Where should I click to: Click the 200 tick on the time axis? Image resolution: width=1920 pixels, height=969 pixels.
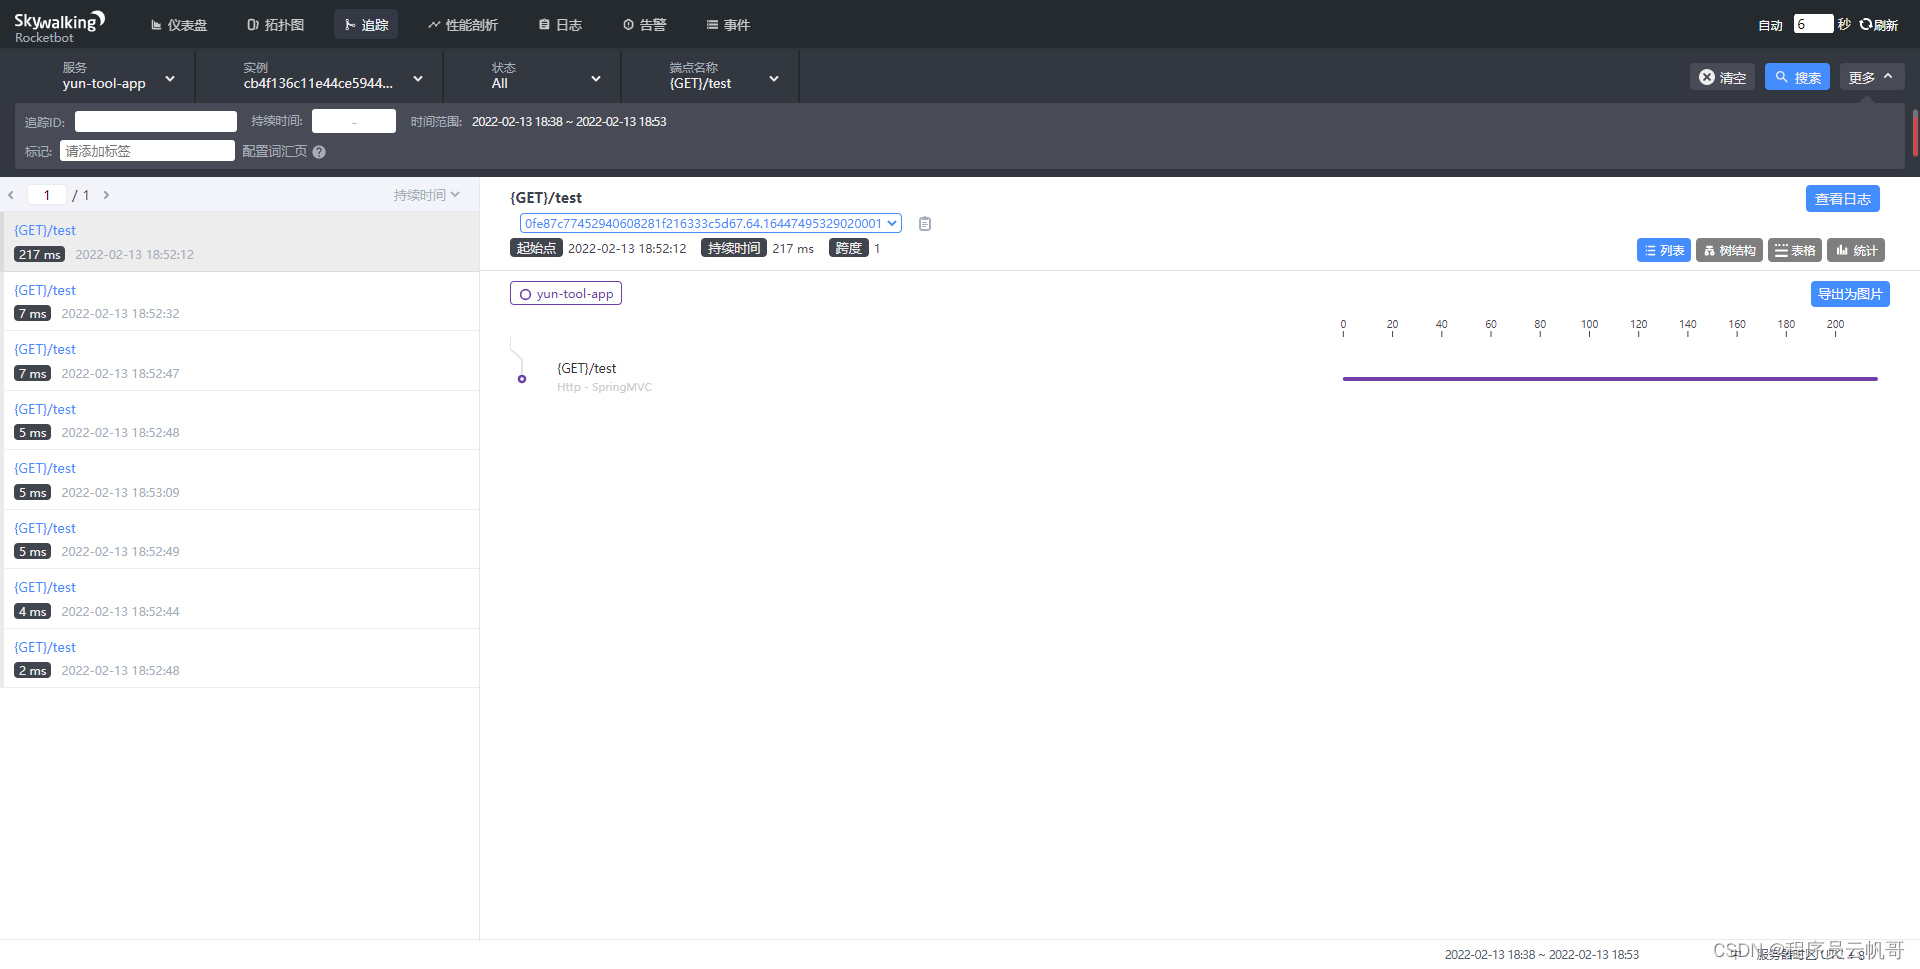(x=1835, y=327)
